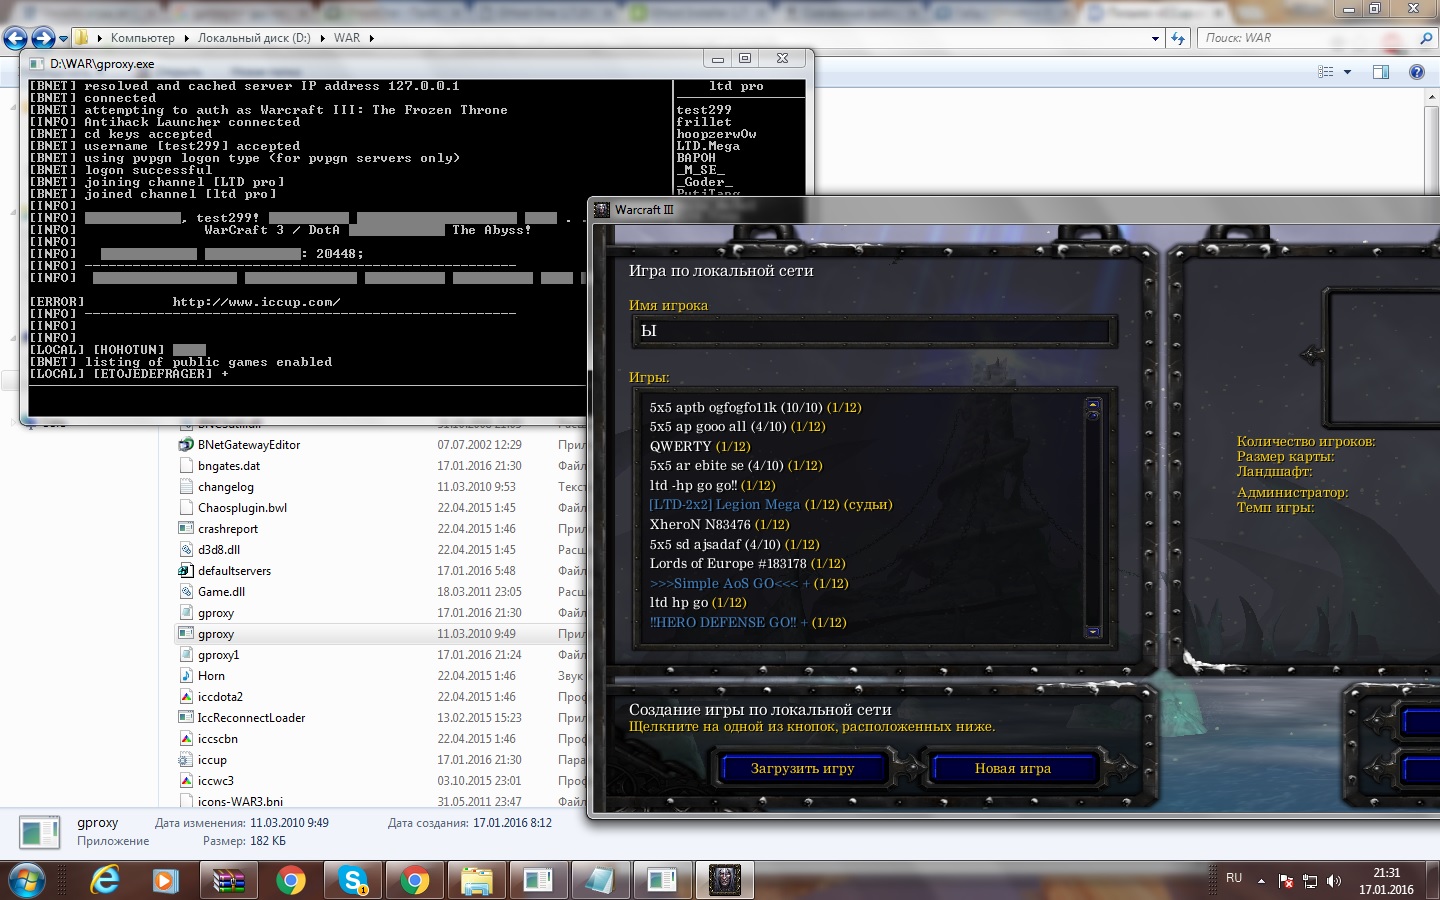1440x900 pixels.
Task: Expand the arrow after Локальный диск (D:) breadcrumb
Action: [x=322, y=38]
